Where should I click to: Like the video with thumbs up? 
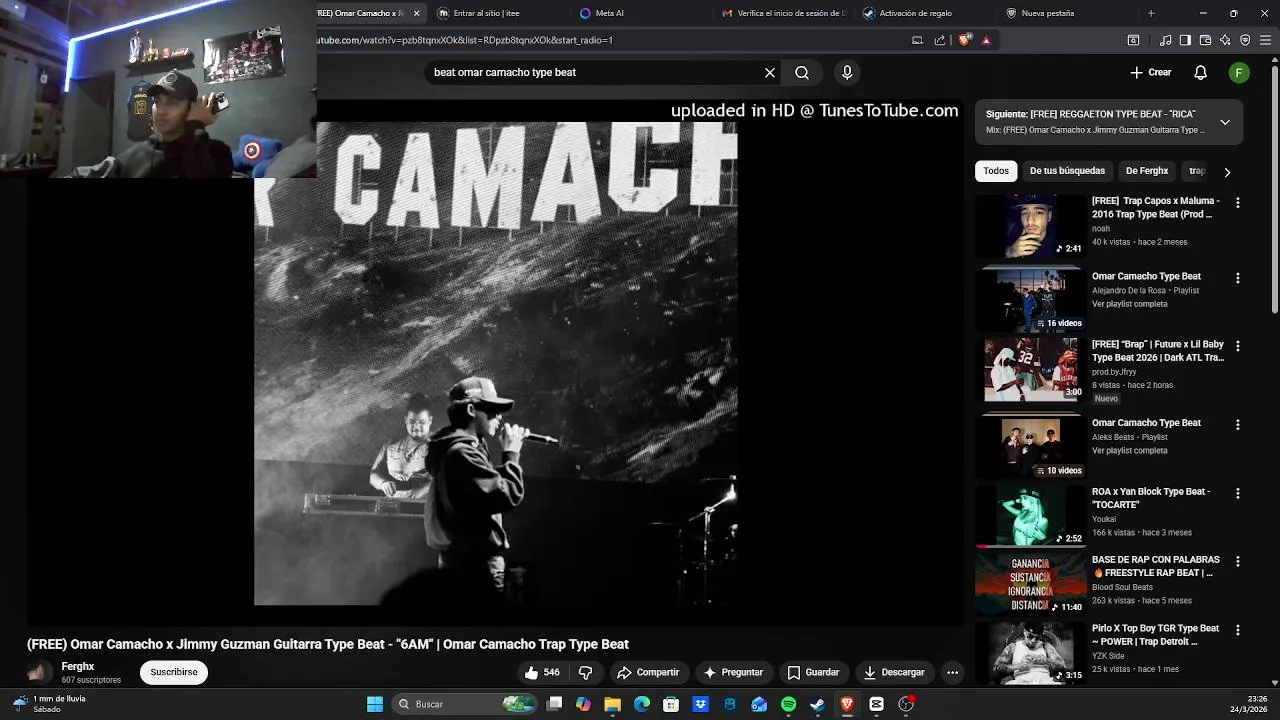(x=542, y=673)
